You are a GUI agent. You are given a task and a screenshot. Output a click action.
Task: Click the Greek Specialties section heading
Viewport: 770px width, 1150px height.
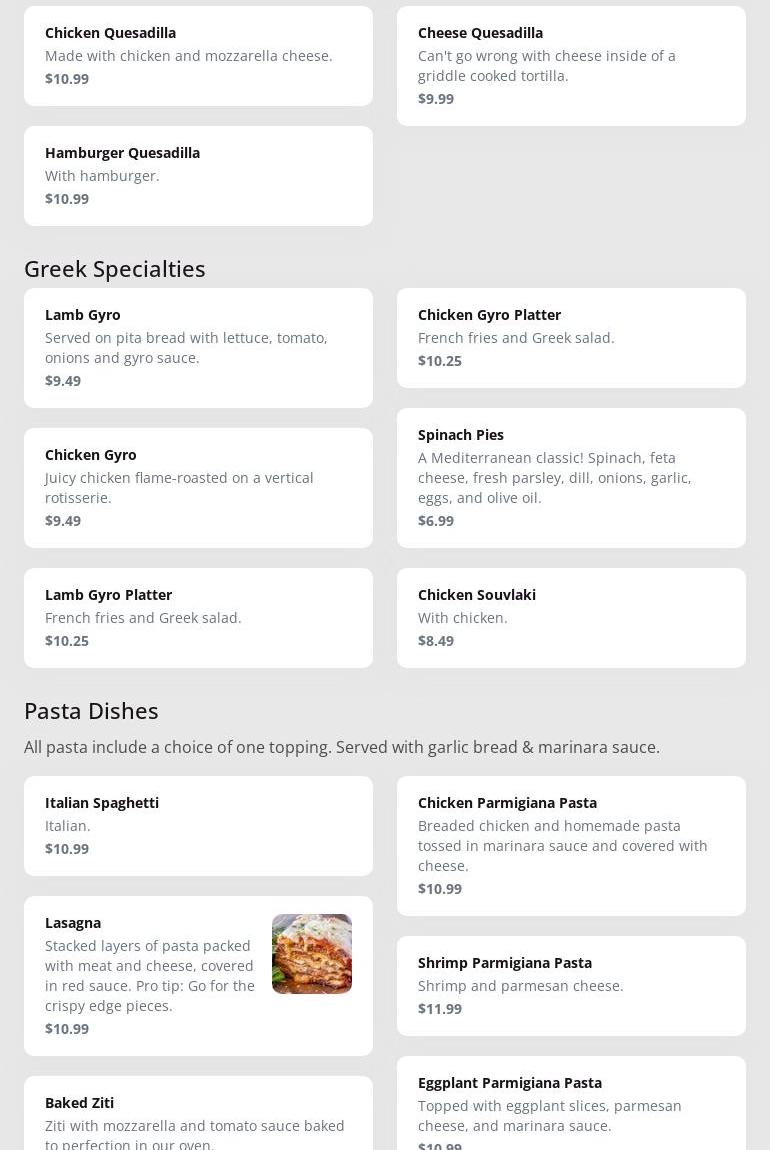click(x=115, y=269)
